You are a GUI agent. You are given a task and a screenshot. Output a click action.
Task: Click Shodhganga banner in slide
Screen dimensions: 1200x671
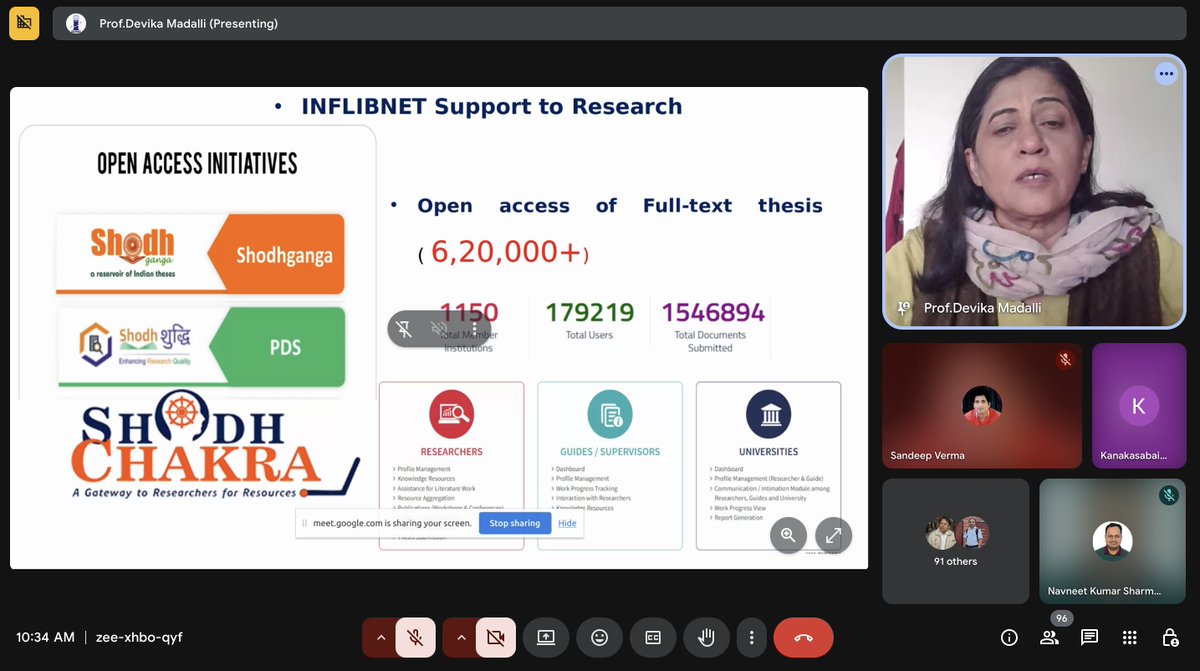pos(200,254)
